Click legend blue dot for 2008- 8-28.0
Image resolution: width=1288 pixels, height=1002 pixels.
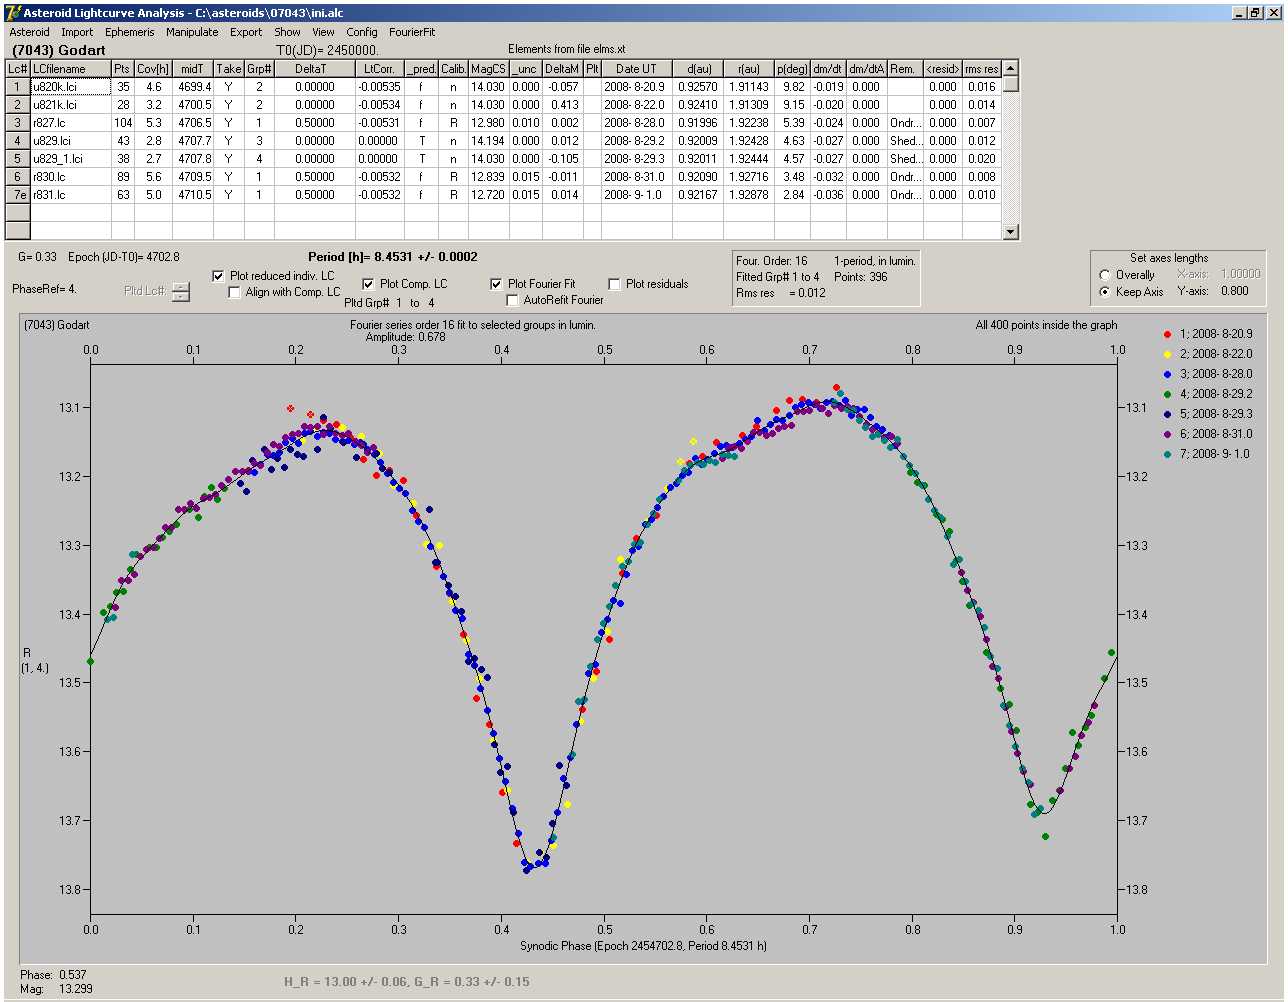[x=1168, y=374]
